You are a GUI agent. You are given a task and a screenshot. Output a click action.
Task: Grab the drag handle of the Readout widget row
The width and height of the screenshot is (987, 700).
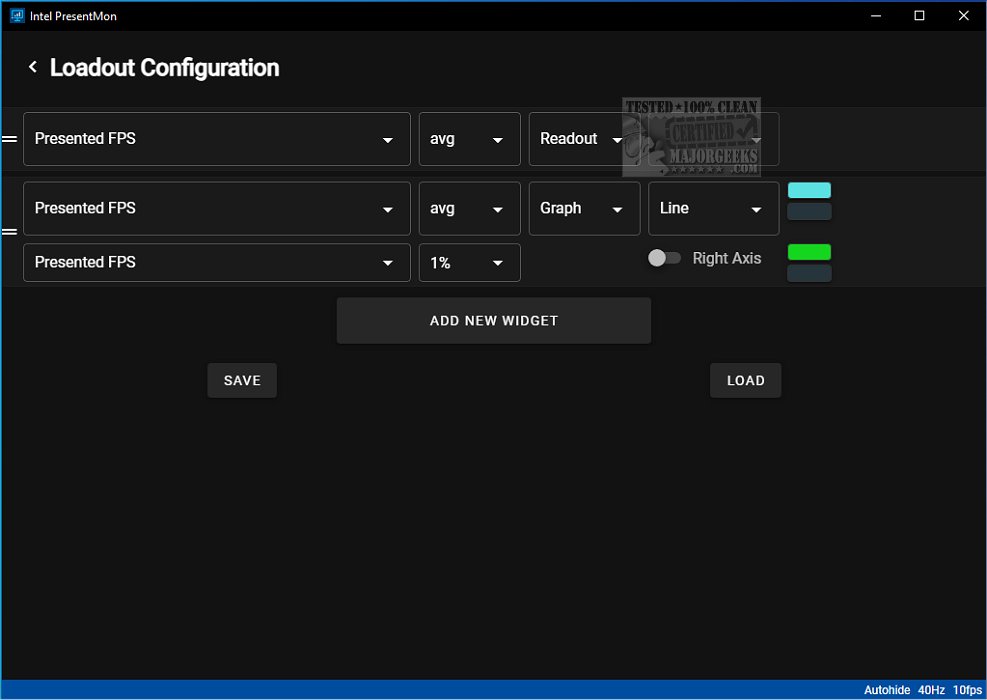point(9,139)
